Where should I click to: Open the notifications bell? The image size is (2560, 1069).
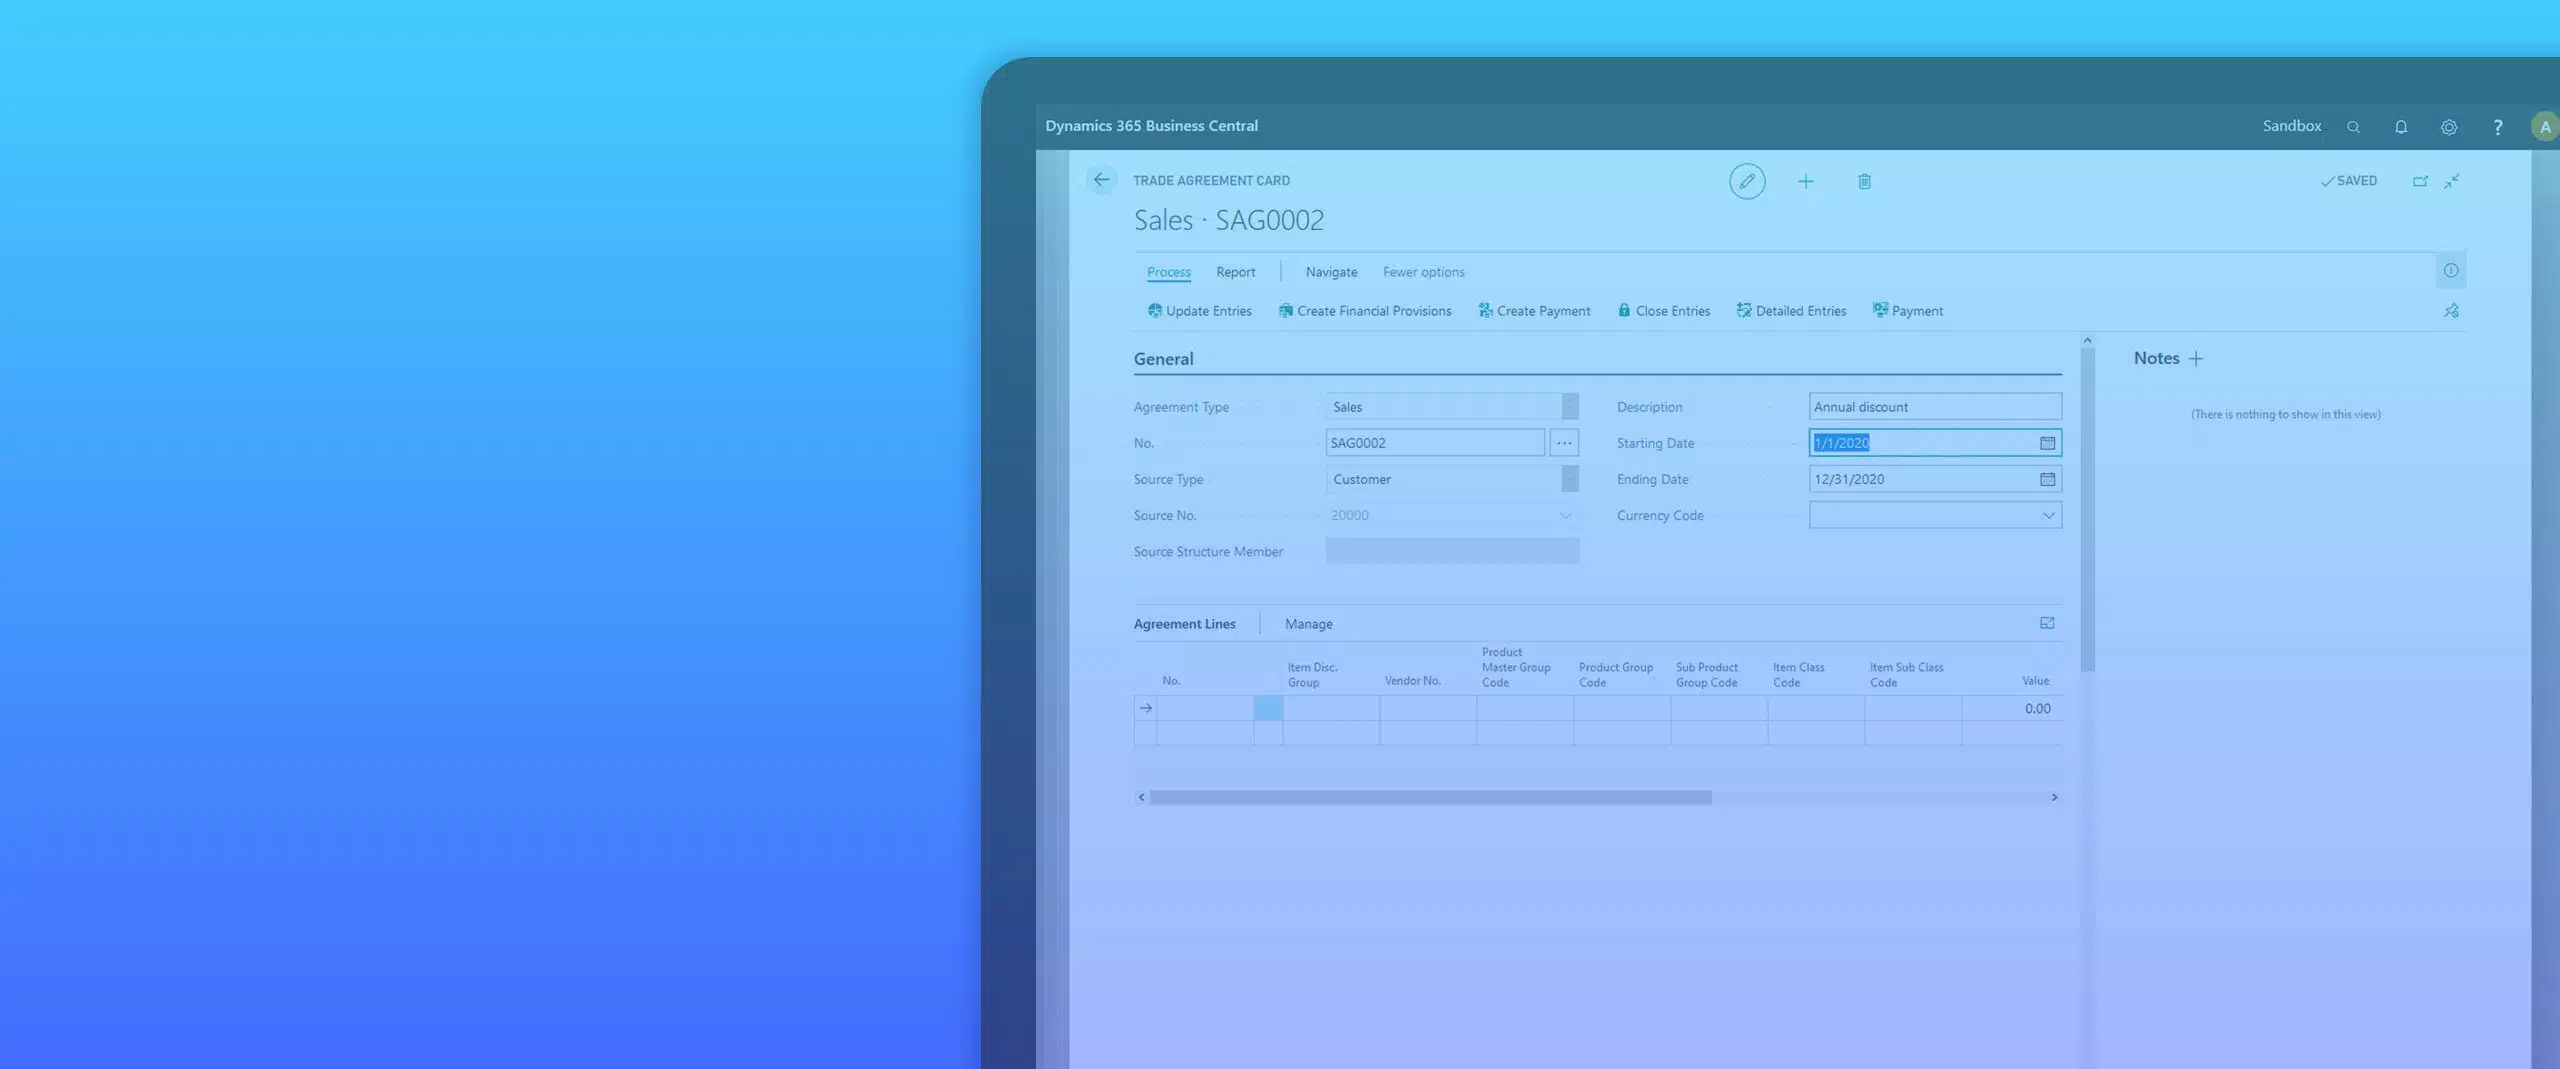[x=2400, y=127]
